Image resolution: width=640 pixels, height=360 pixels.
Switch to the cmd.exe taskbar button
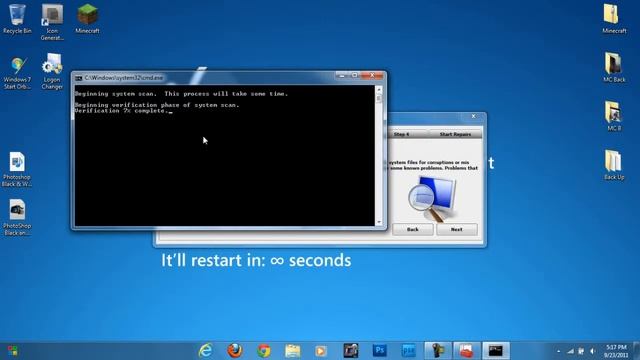pyautogui.click(x=496, y=351)
